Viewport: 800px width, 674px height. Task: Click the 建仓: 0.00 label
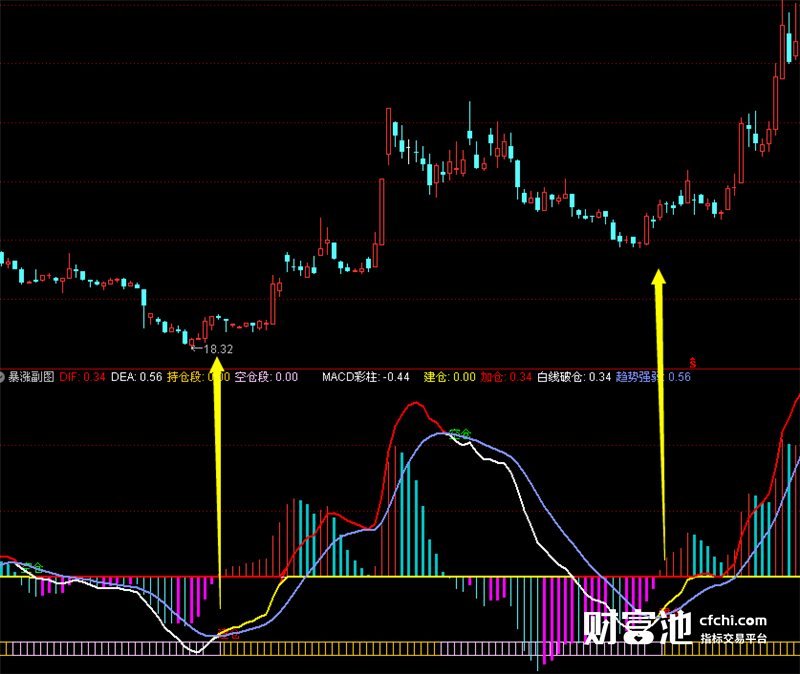(449, 377)
